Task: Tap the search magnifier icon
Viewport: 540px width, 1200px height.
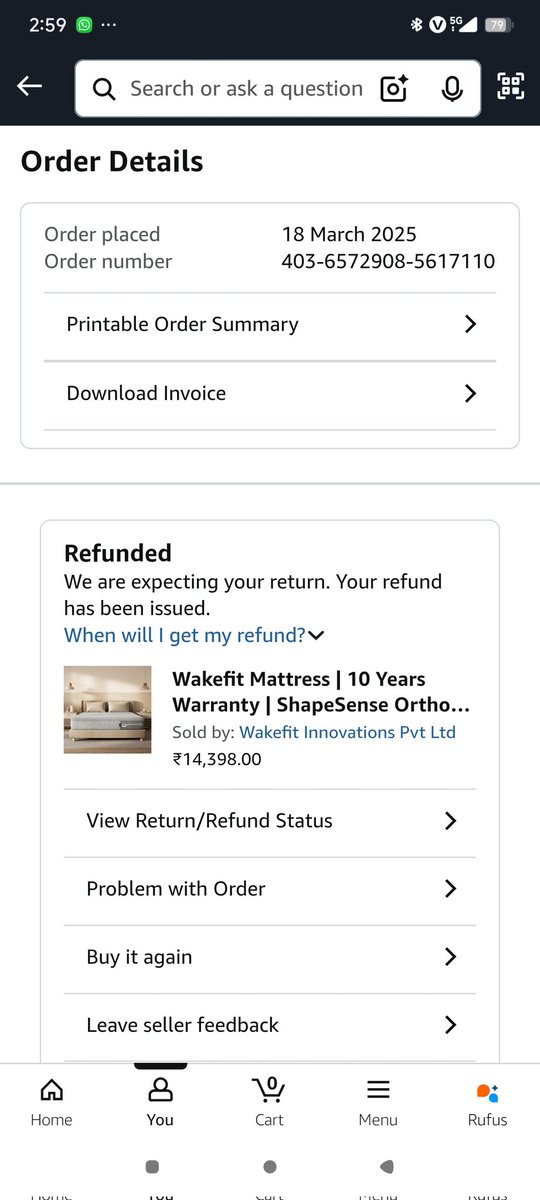Action: tap(104, 89)
